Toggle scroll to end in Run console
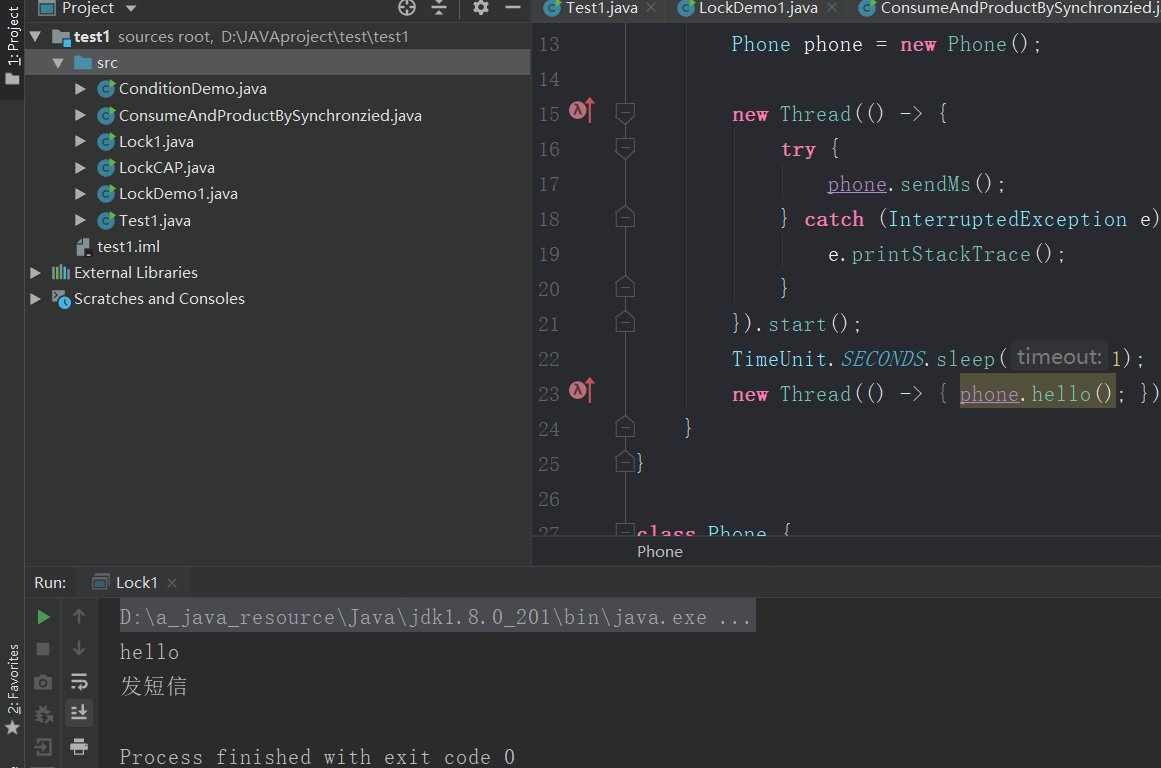The width and height of the screenshot is (1161, 768). (x=79, y=712)
